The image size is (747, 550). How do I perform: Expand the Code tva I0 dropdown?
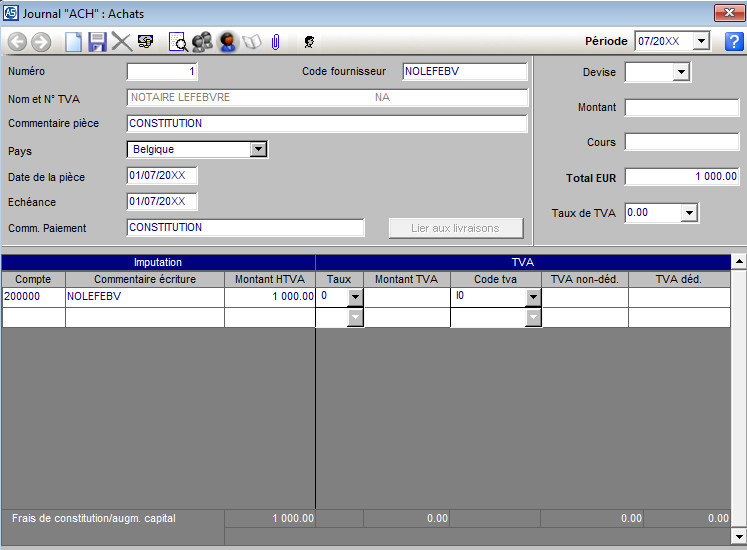[533, 297]
